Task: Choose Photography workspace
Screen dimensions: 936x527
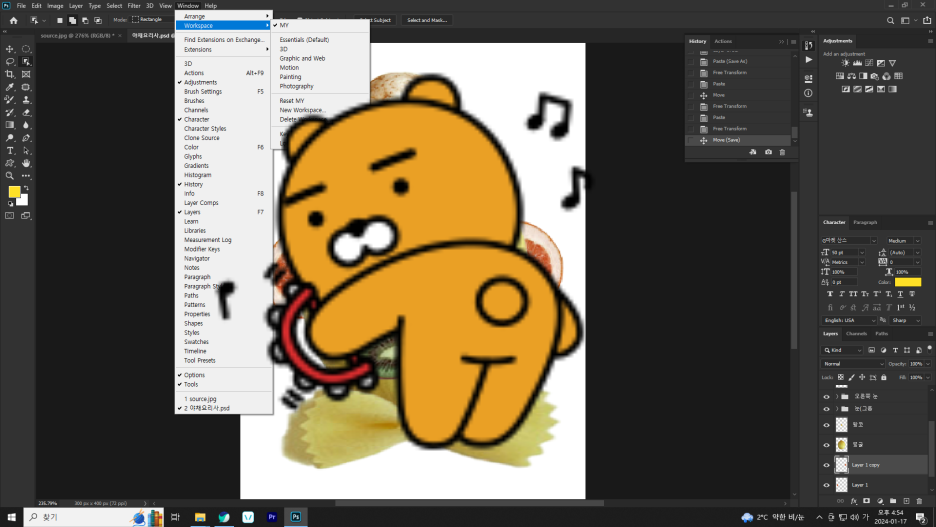Action: [x=296, y=86]
